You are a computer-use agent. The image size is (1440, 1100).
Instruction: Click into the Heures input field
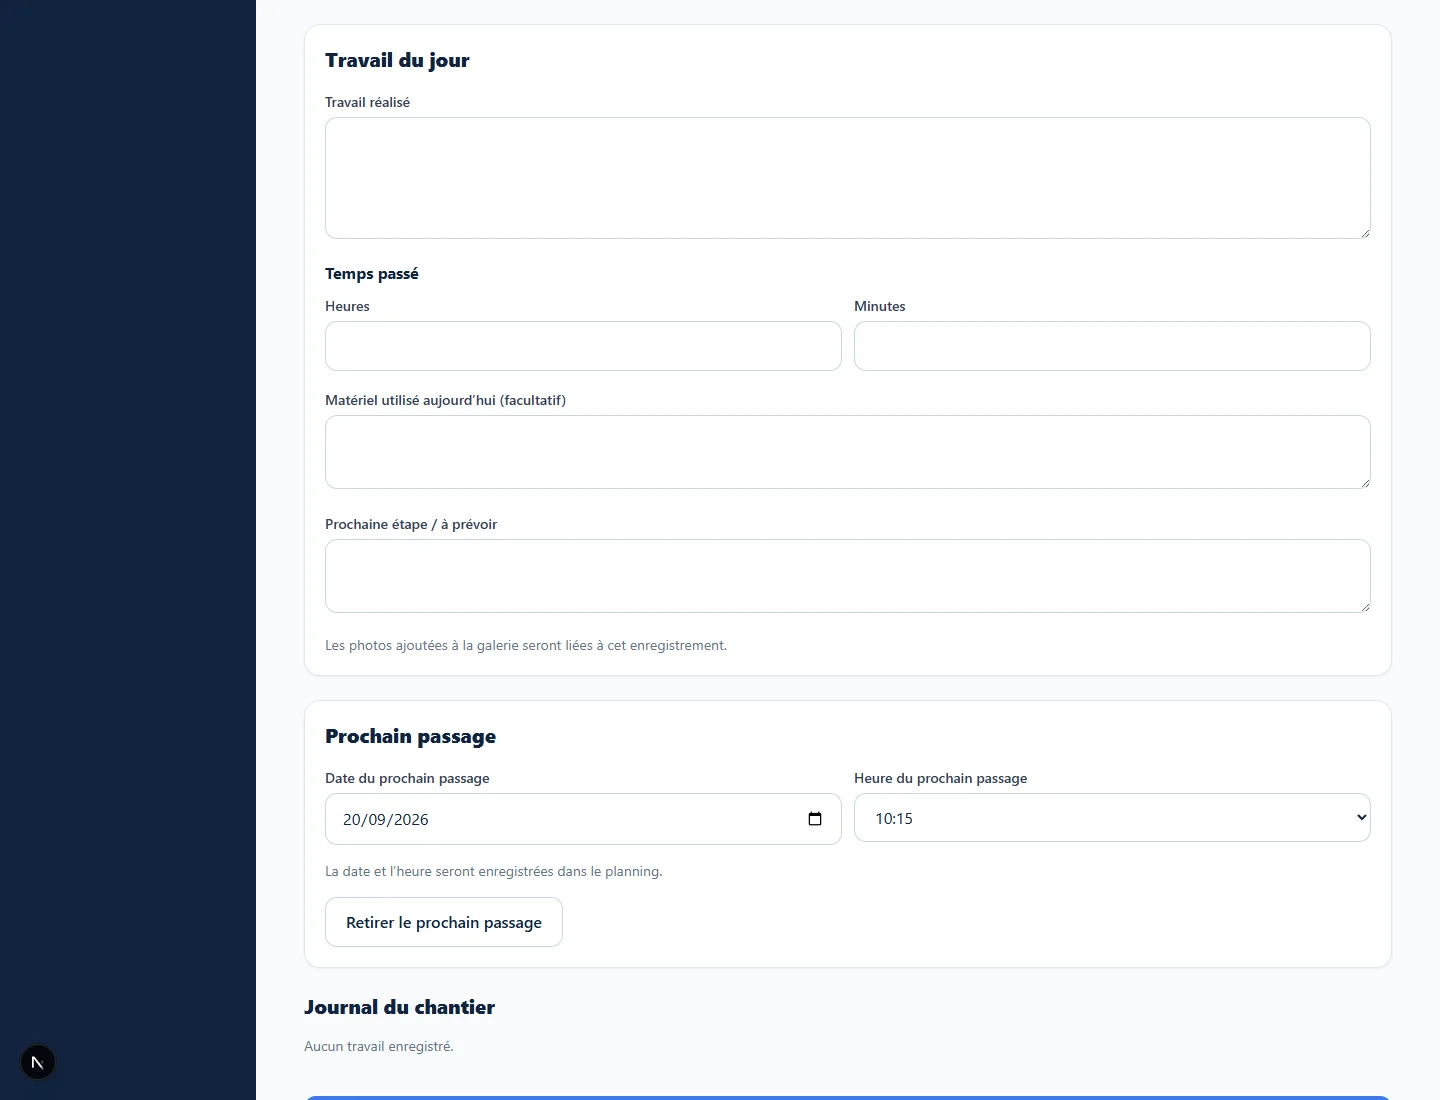pyautogui.click(x=583, y=346)
